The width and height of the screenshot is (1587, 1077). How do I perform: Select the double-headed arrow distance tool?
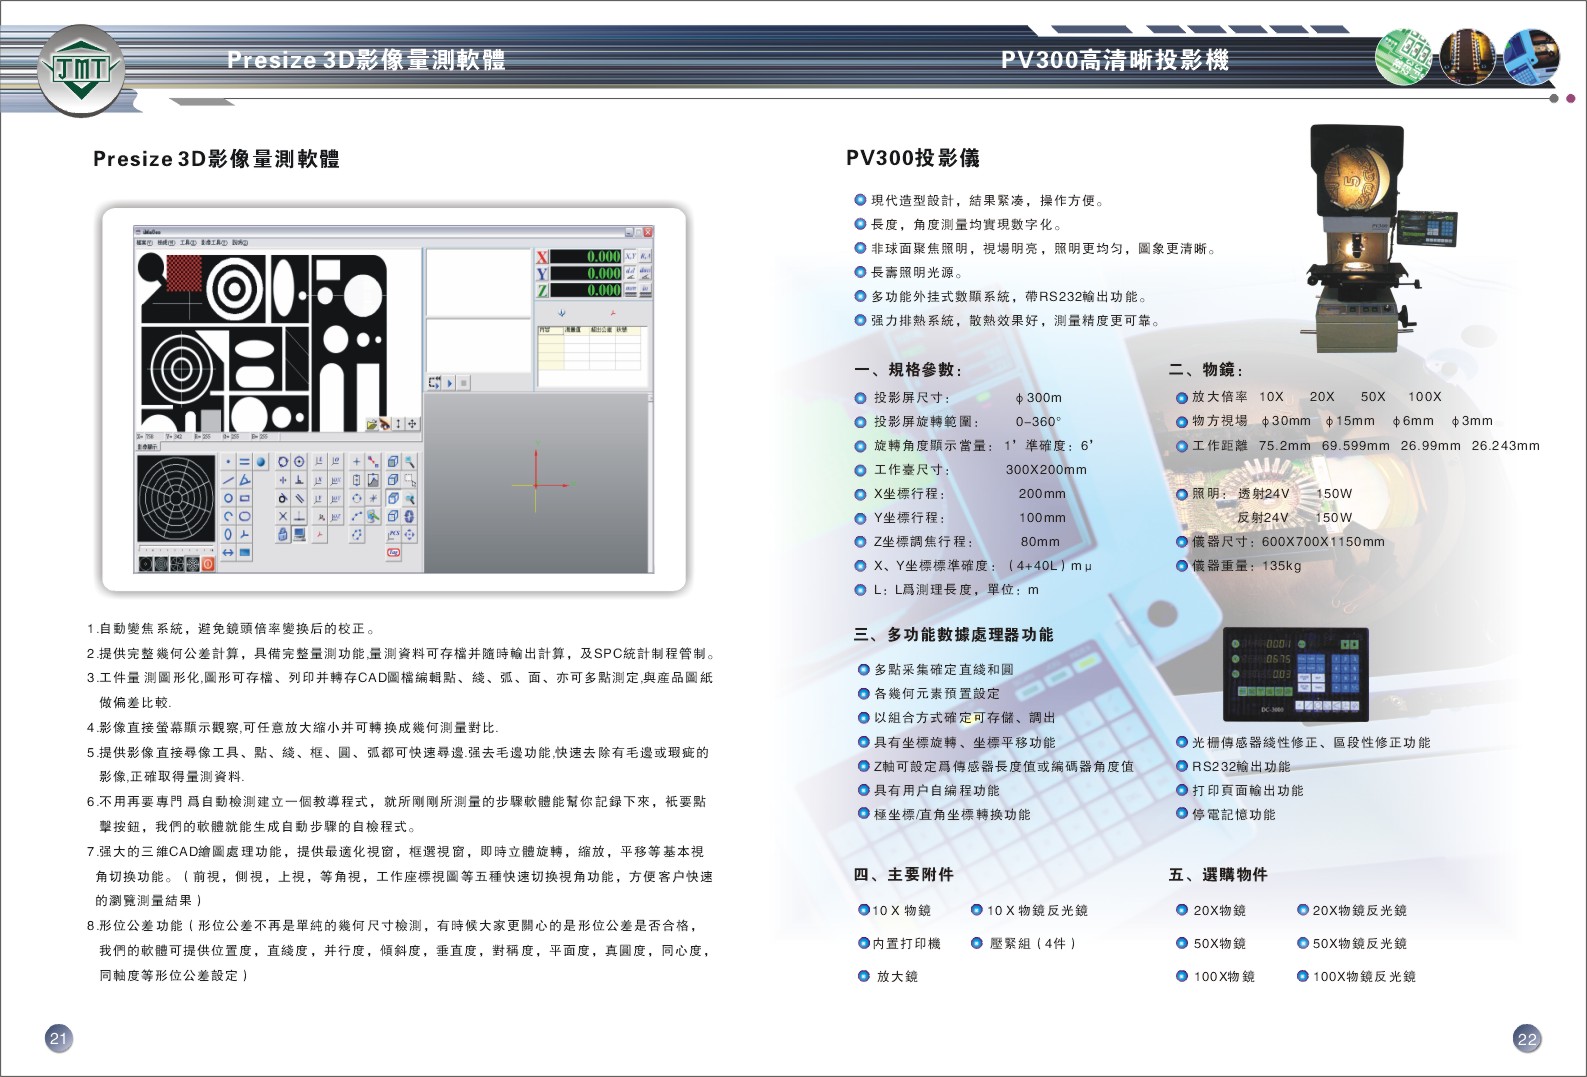pos(228,552)
